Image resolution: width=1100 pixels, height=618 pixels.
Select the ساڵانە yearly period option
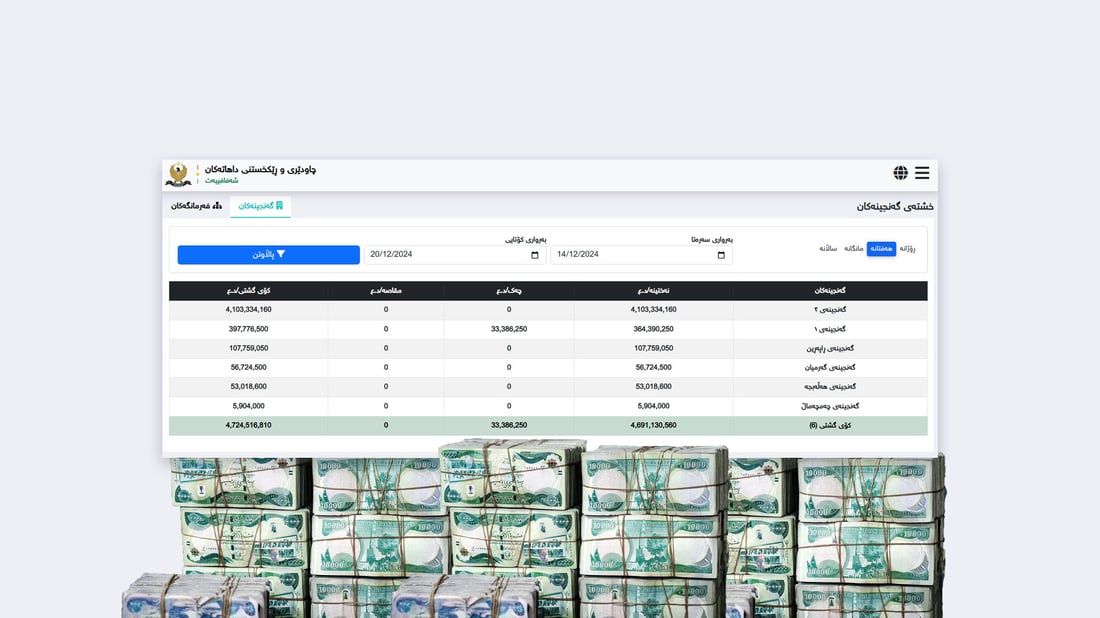(x=828, y=249)
